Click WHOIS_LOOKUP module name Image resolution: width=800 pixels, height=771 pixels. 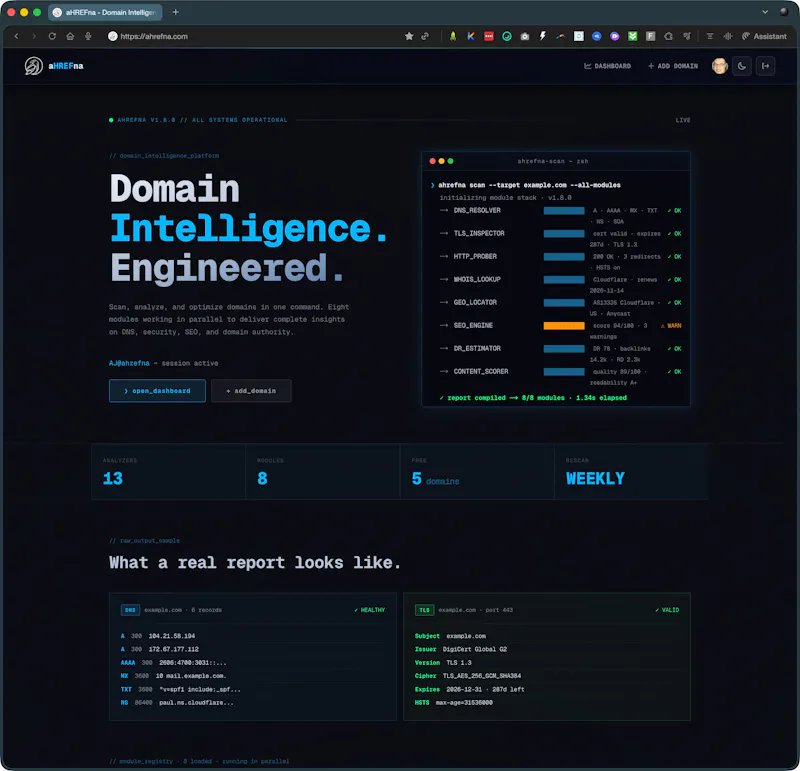[x=477, y=279]
